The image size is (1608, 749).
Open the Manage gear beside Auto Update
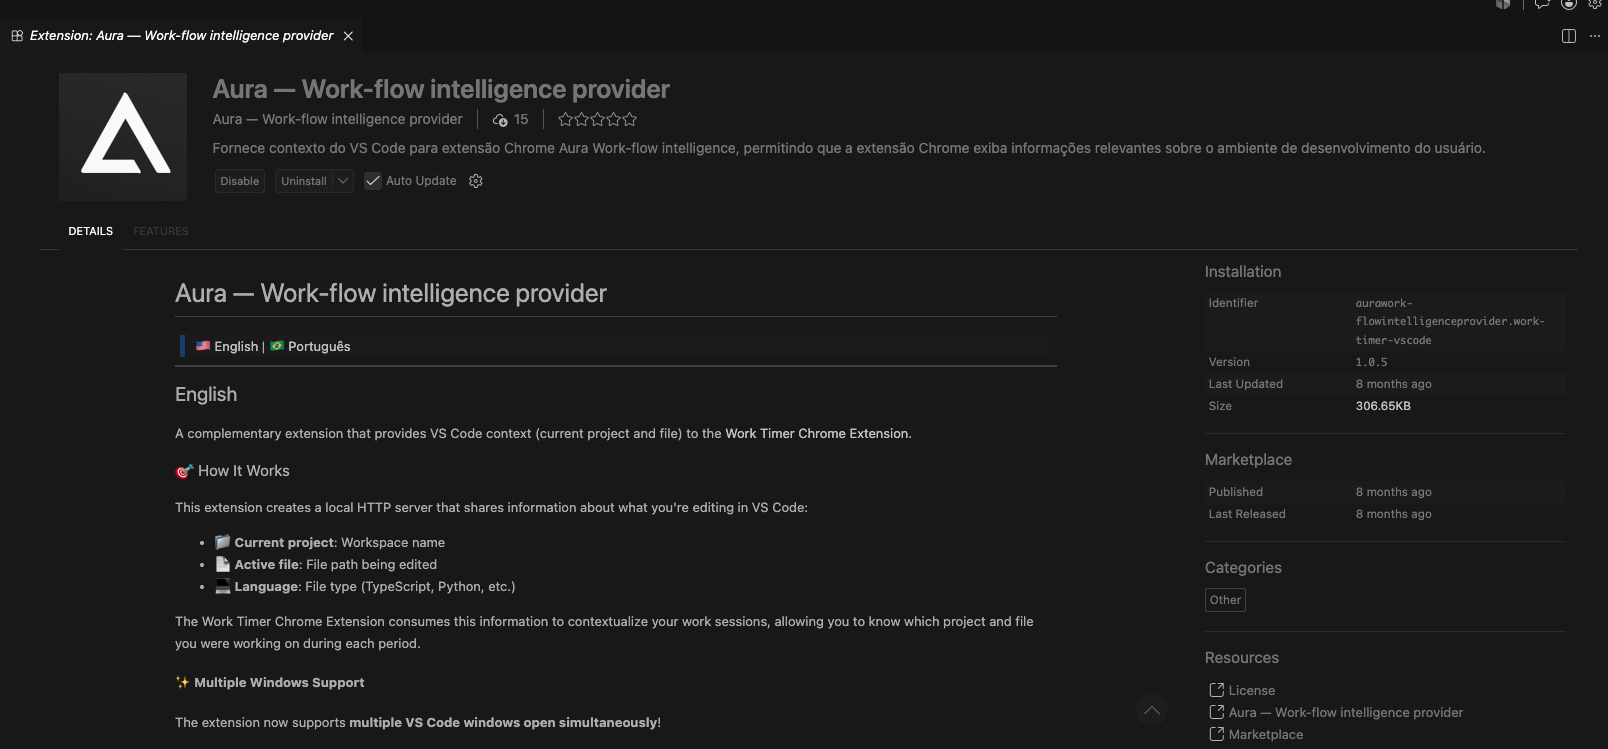[476, 181]
